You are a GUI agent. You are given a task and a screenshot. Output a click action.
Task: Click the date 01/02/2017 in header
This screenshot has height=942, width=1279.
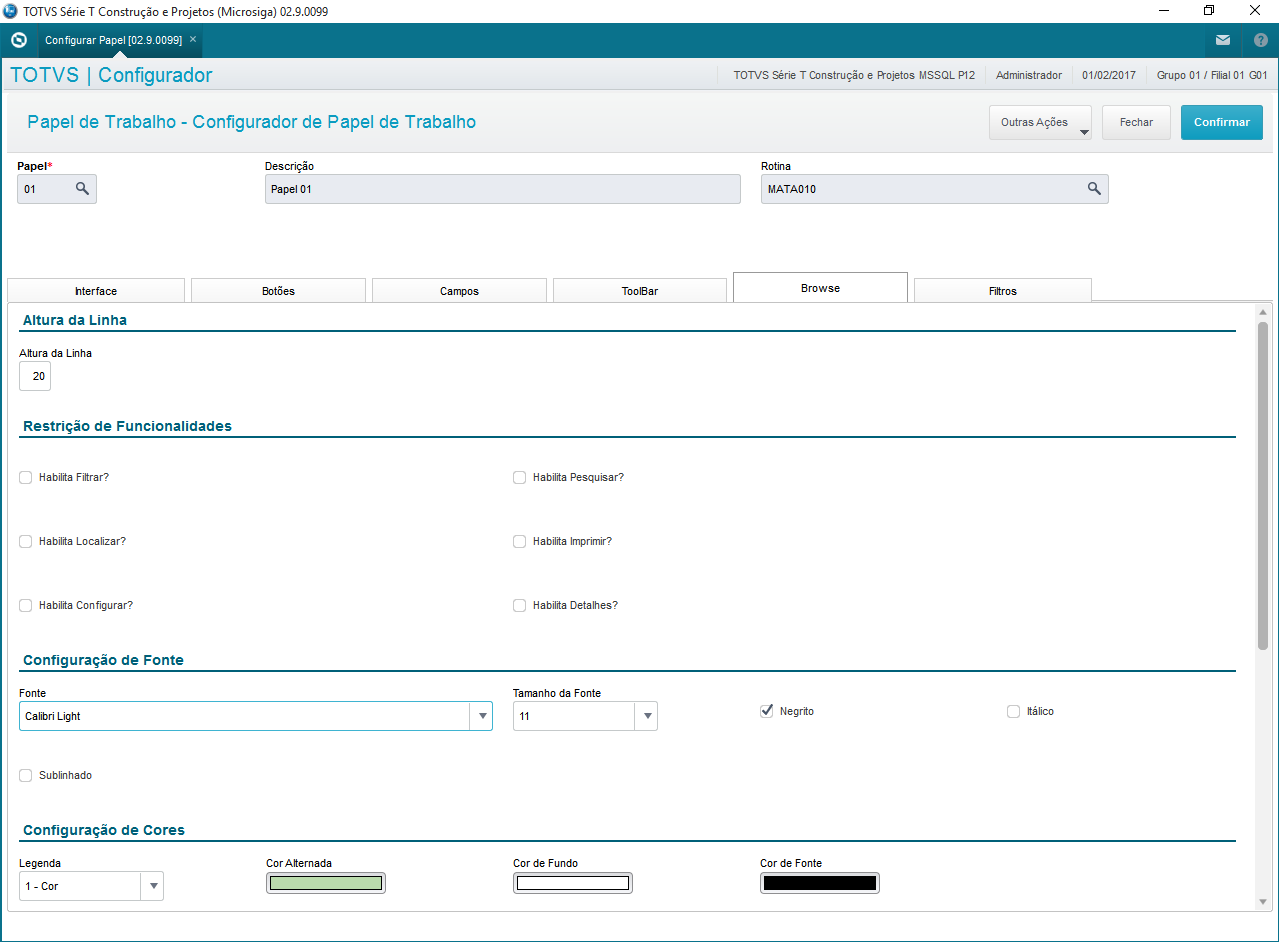tap(1109, 75)
